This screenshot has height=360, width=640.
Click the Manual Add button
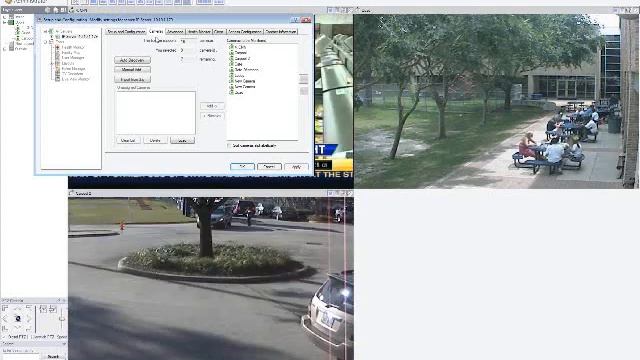132,70
